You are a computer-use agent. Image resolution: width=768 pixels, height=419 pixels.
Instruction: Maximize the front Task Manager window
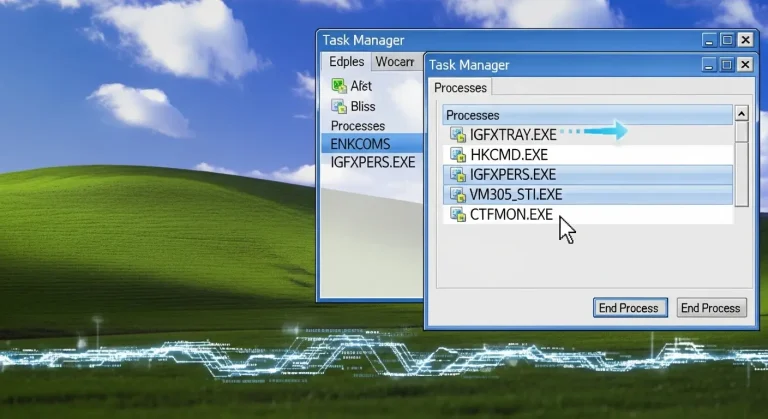(727, 65)
